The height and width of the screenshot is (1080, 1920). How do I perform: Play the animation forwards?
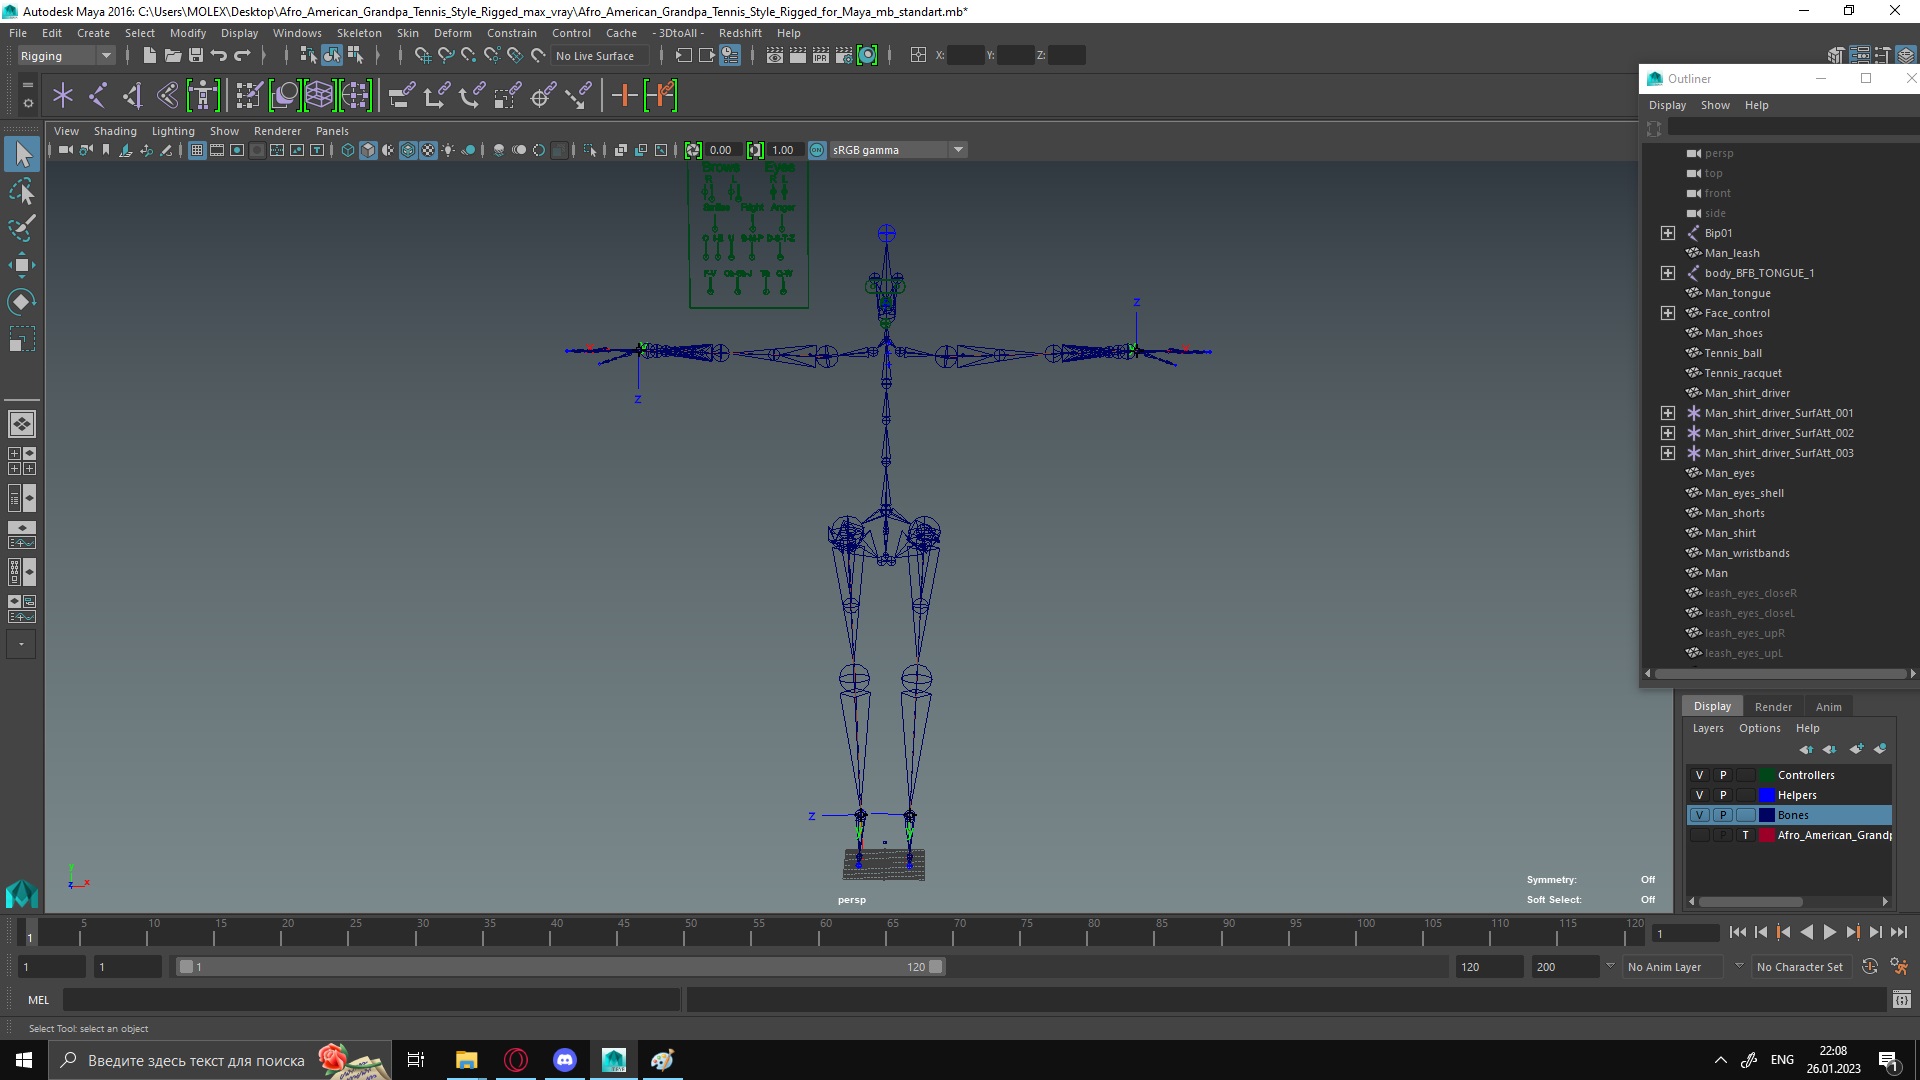click(x=1829, y=932)
